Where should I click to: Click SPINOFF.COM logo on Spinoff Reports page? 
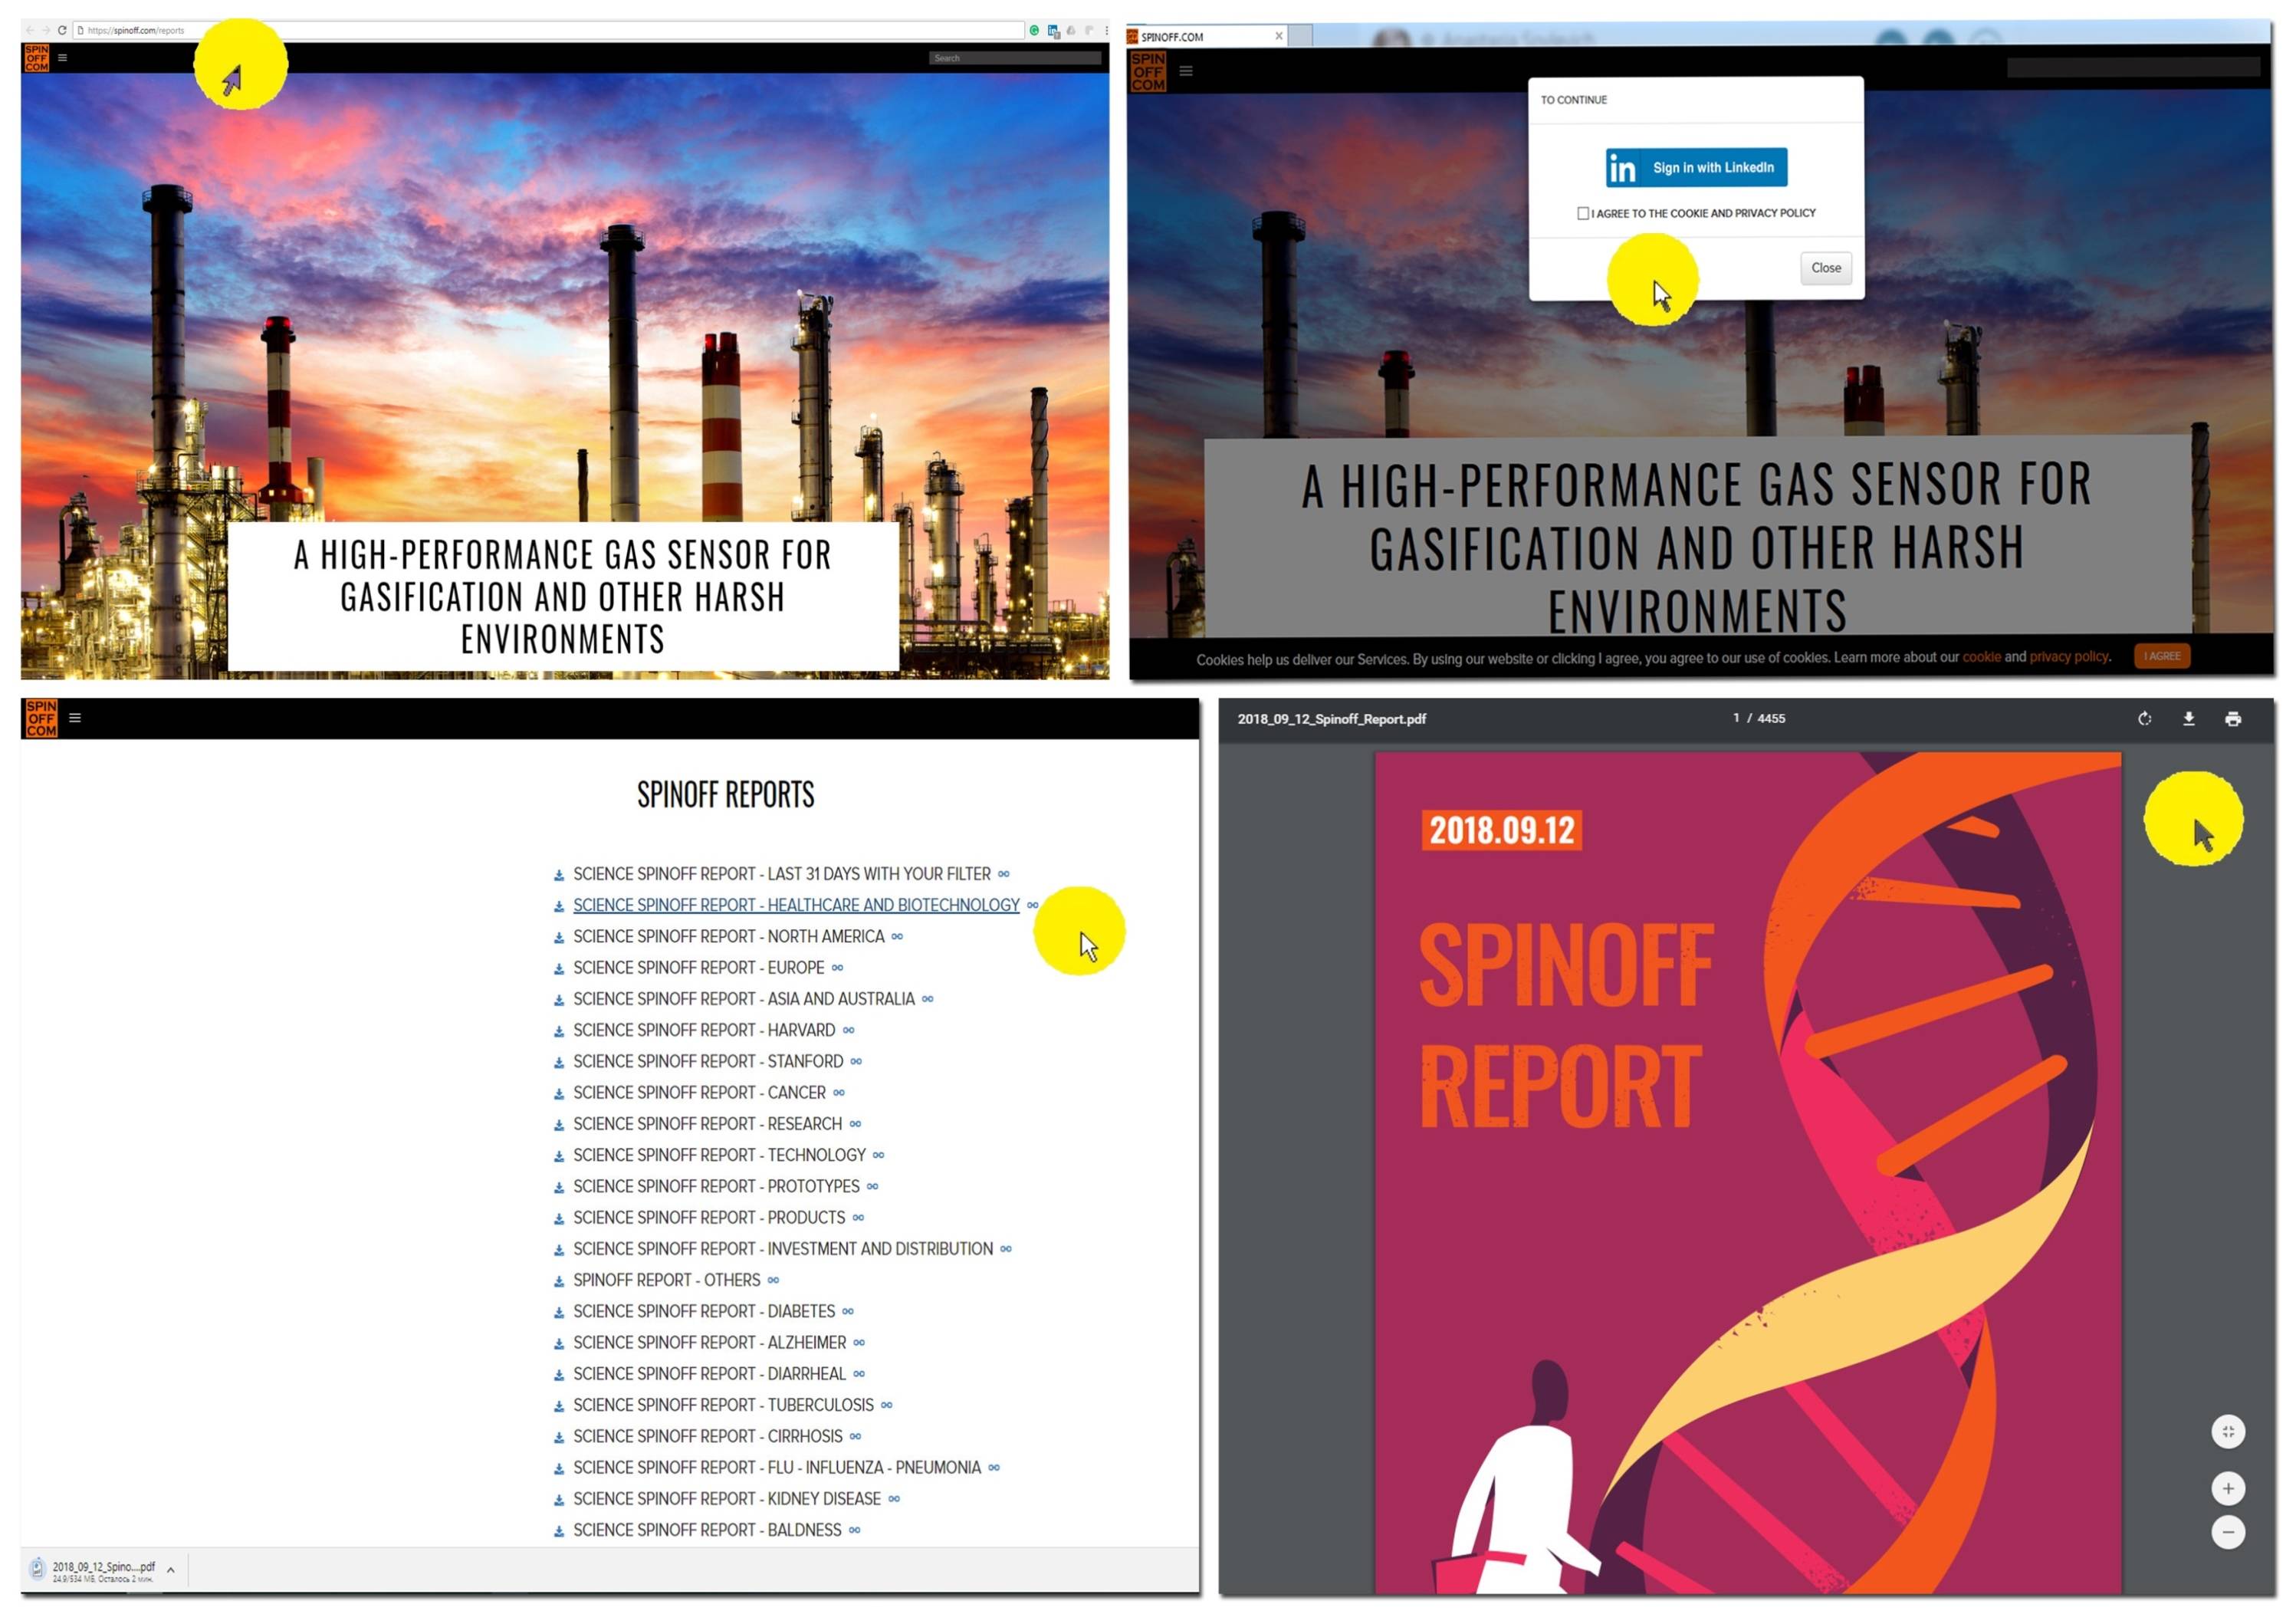(x=41, y=718)
